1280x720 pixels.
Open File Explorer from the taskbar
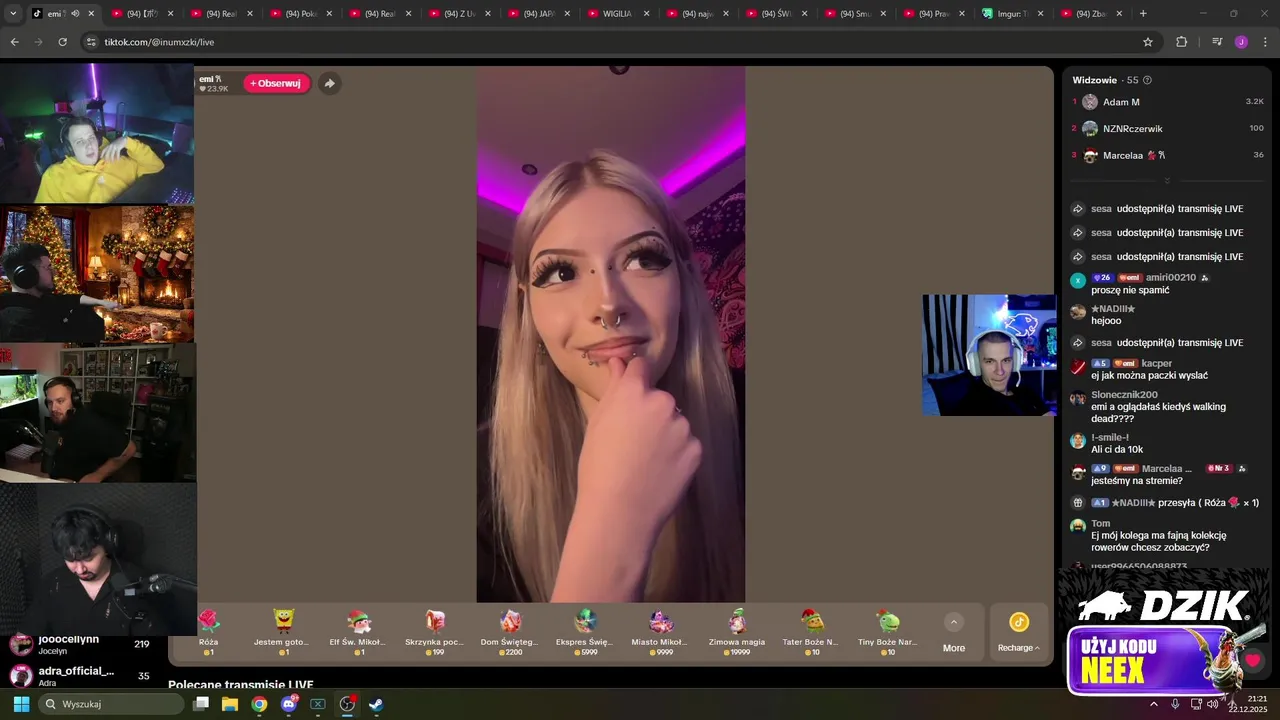click(x=230, y=704)
